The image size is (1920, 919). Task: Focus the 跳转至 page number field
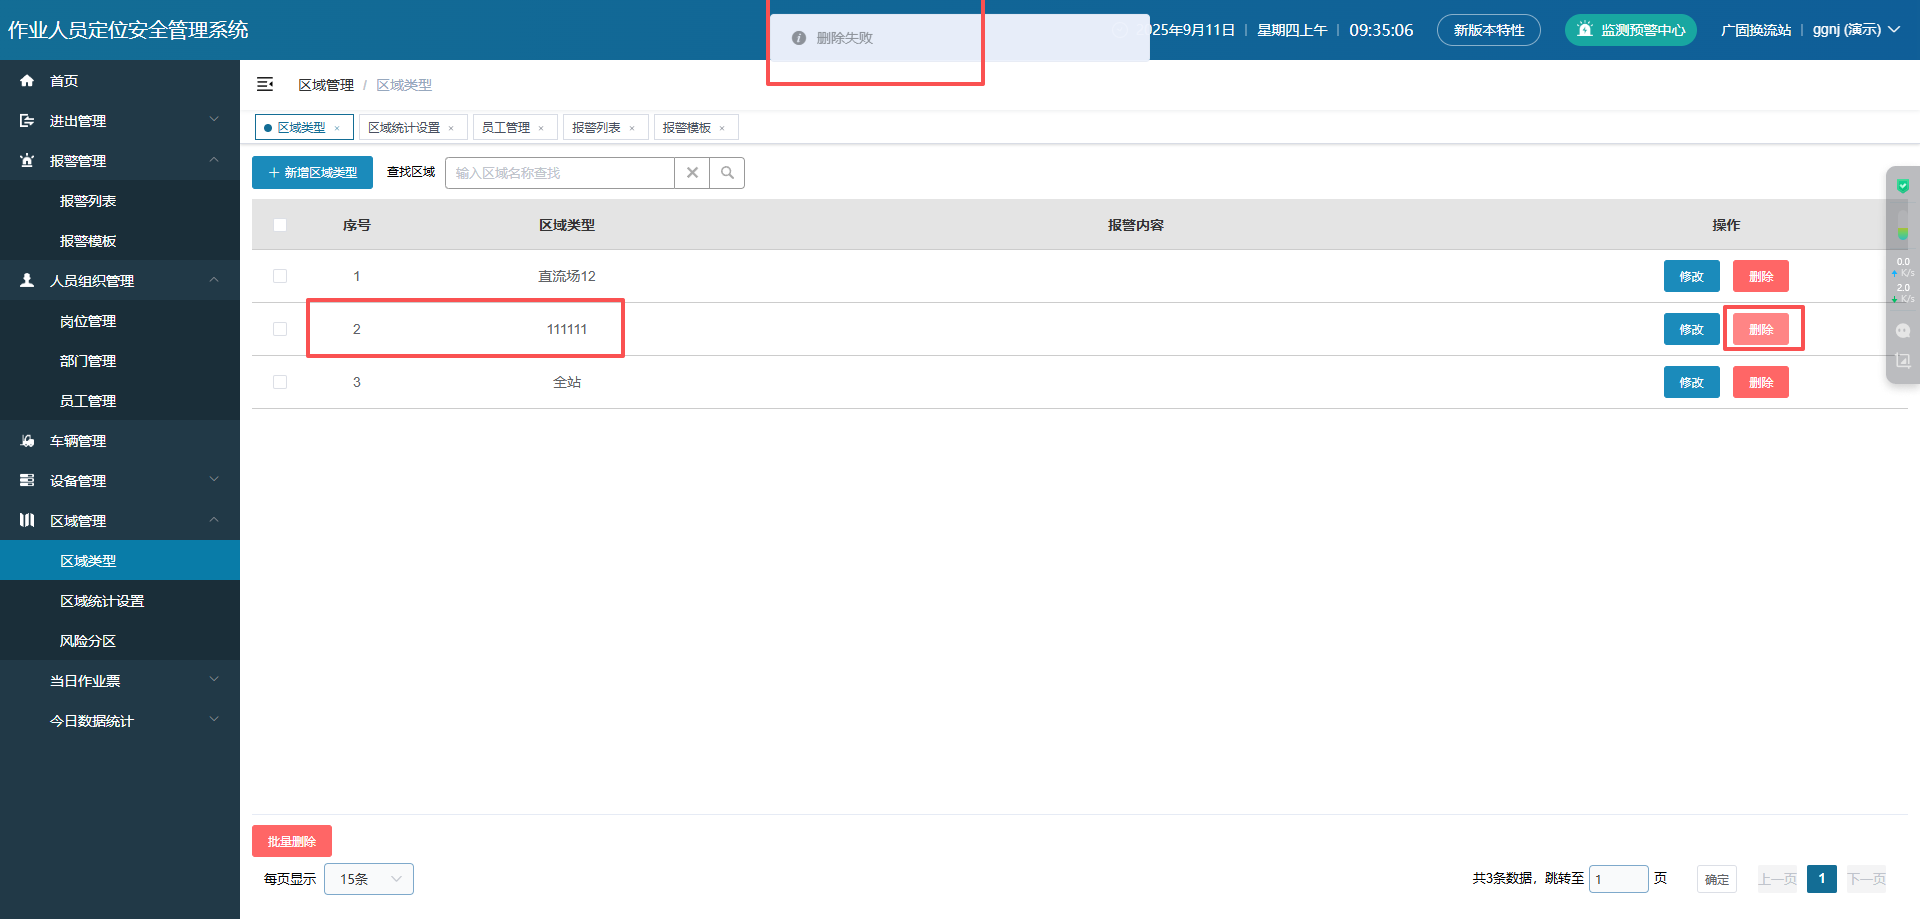point(1619,879)
